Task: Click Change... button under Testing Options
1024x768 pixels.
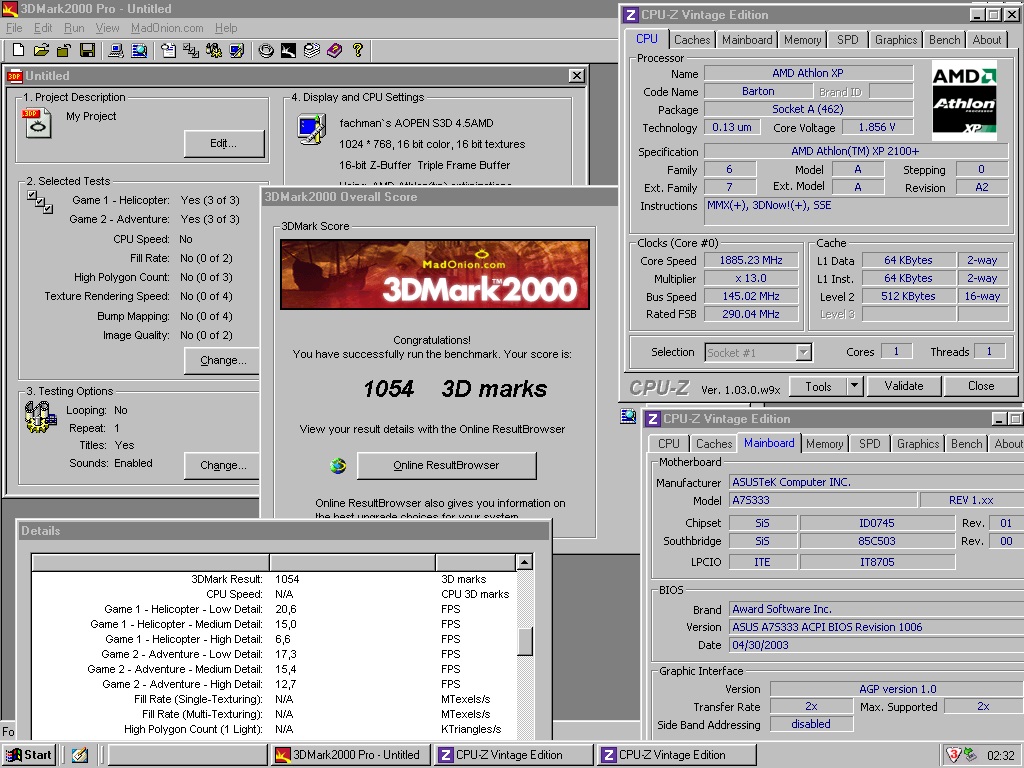Action: pyautogui.click(x=223, y=466)
